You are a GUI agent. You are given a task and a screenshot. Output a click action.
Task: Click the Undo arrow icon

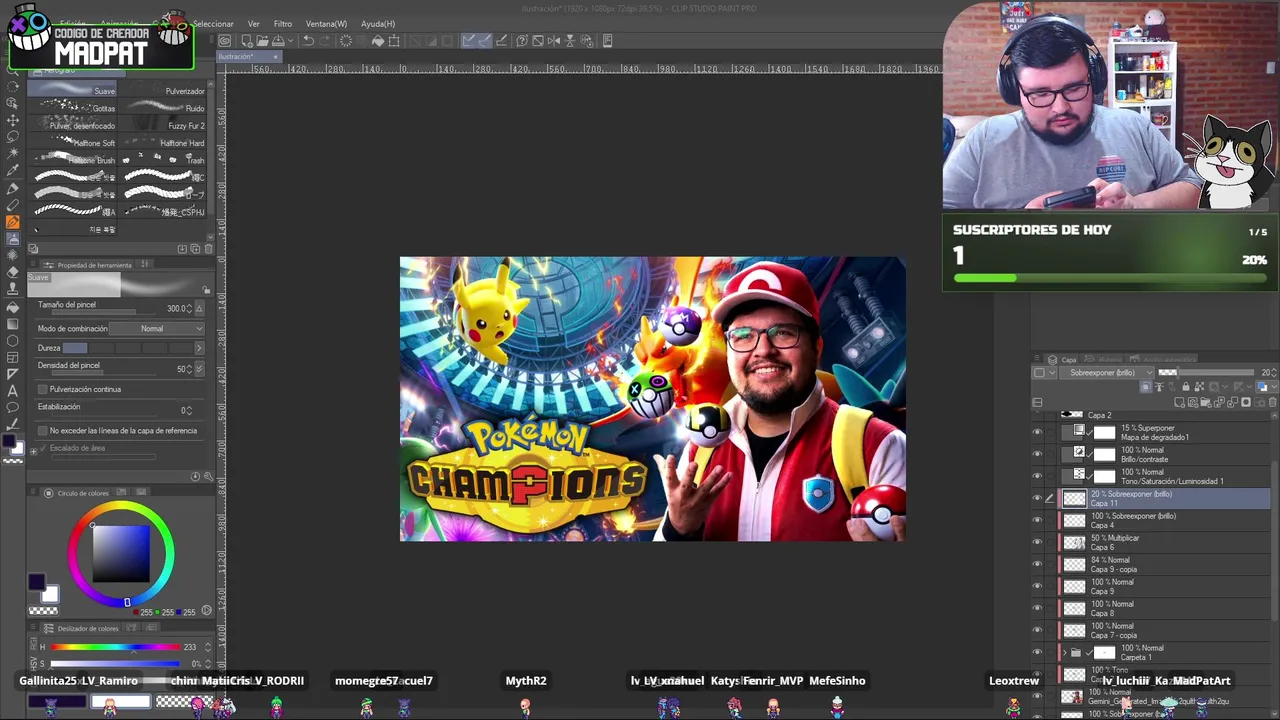(x=308, y=41)
